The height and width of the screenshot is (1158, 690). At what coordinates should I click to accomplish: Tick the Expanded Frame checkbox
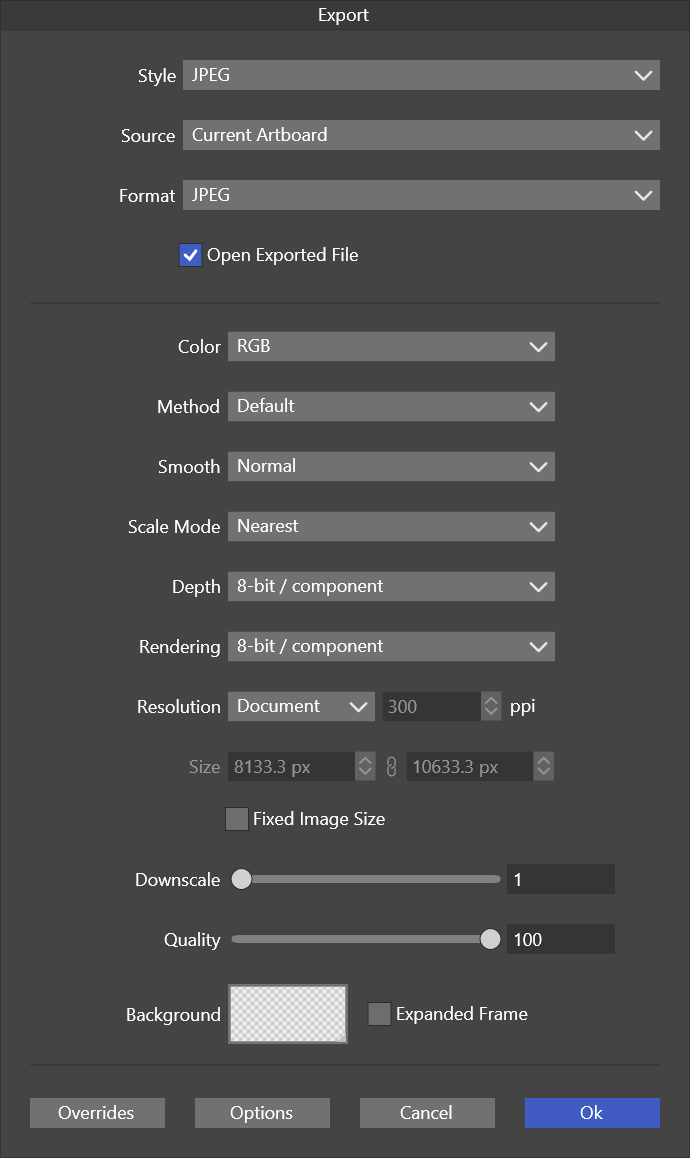pos(380,1014)
